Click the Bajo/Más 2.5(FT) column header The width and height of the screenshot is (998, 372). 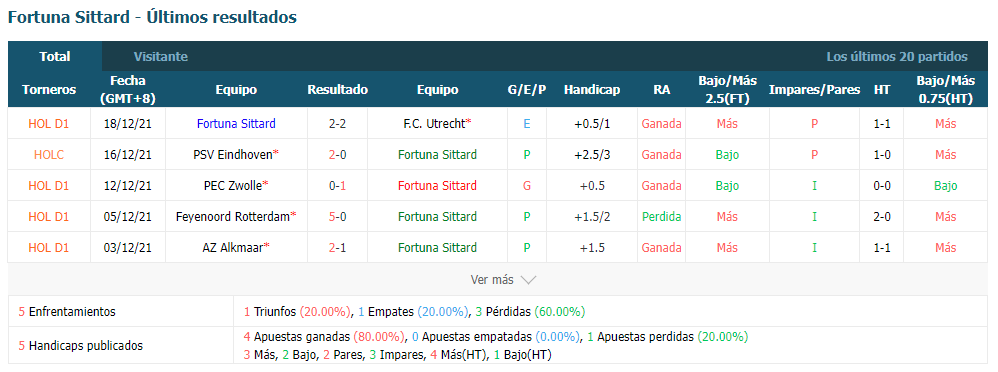coord(727,90)
